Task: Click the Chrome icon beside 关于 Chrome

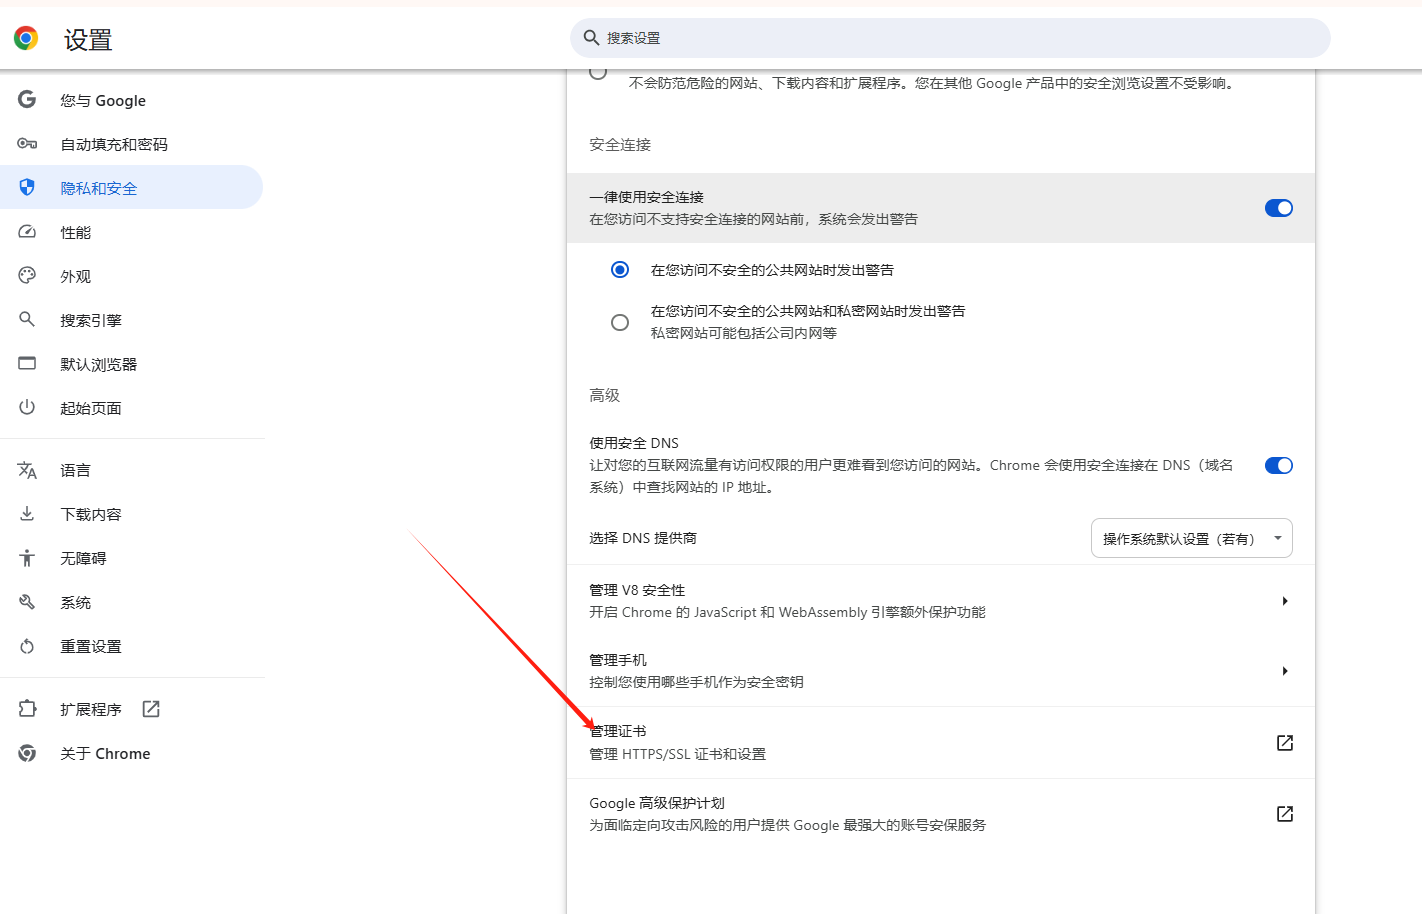Action: (27, 753)
